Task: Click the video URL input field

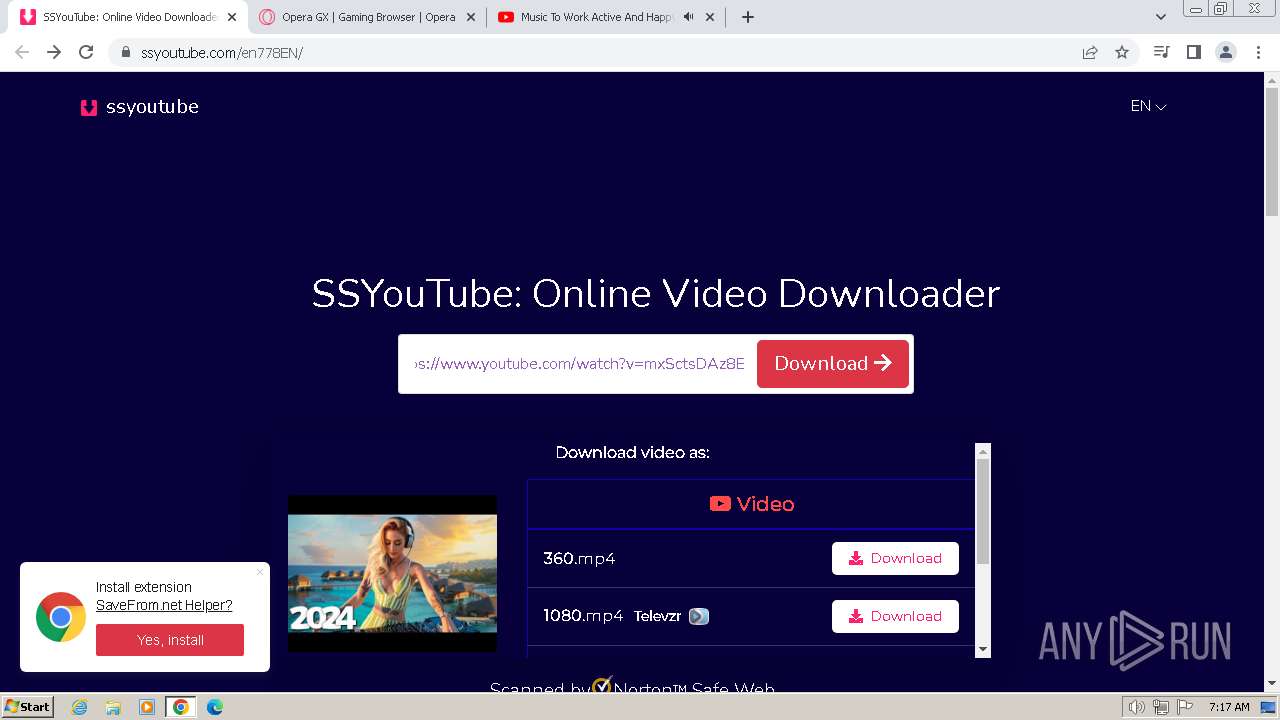Action: 579,364
